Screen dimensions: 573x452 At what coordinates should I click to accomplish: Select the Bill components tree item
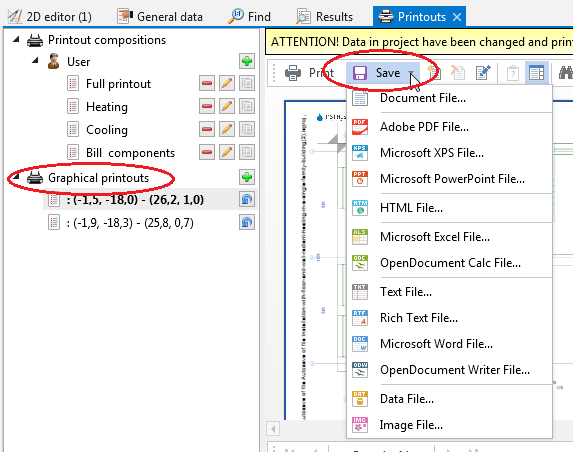130,153
